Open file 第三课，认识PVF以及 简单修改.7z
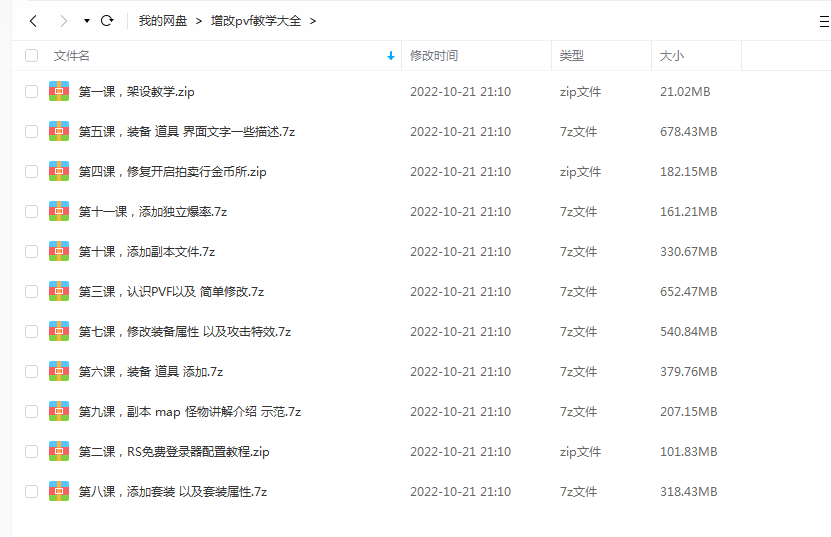Viewport: 831px width, 537px height. (x=171, y=291)
